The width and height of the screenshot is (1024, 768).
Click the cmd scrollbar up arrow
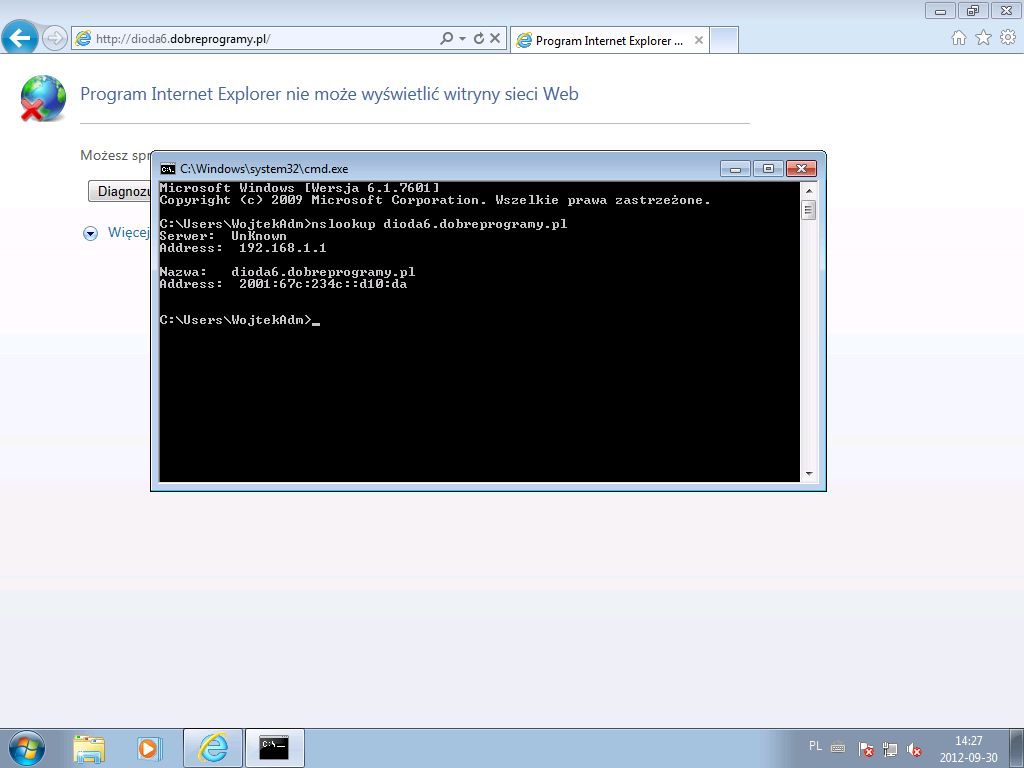click(808, 191)
